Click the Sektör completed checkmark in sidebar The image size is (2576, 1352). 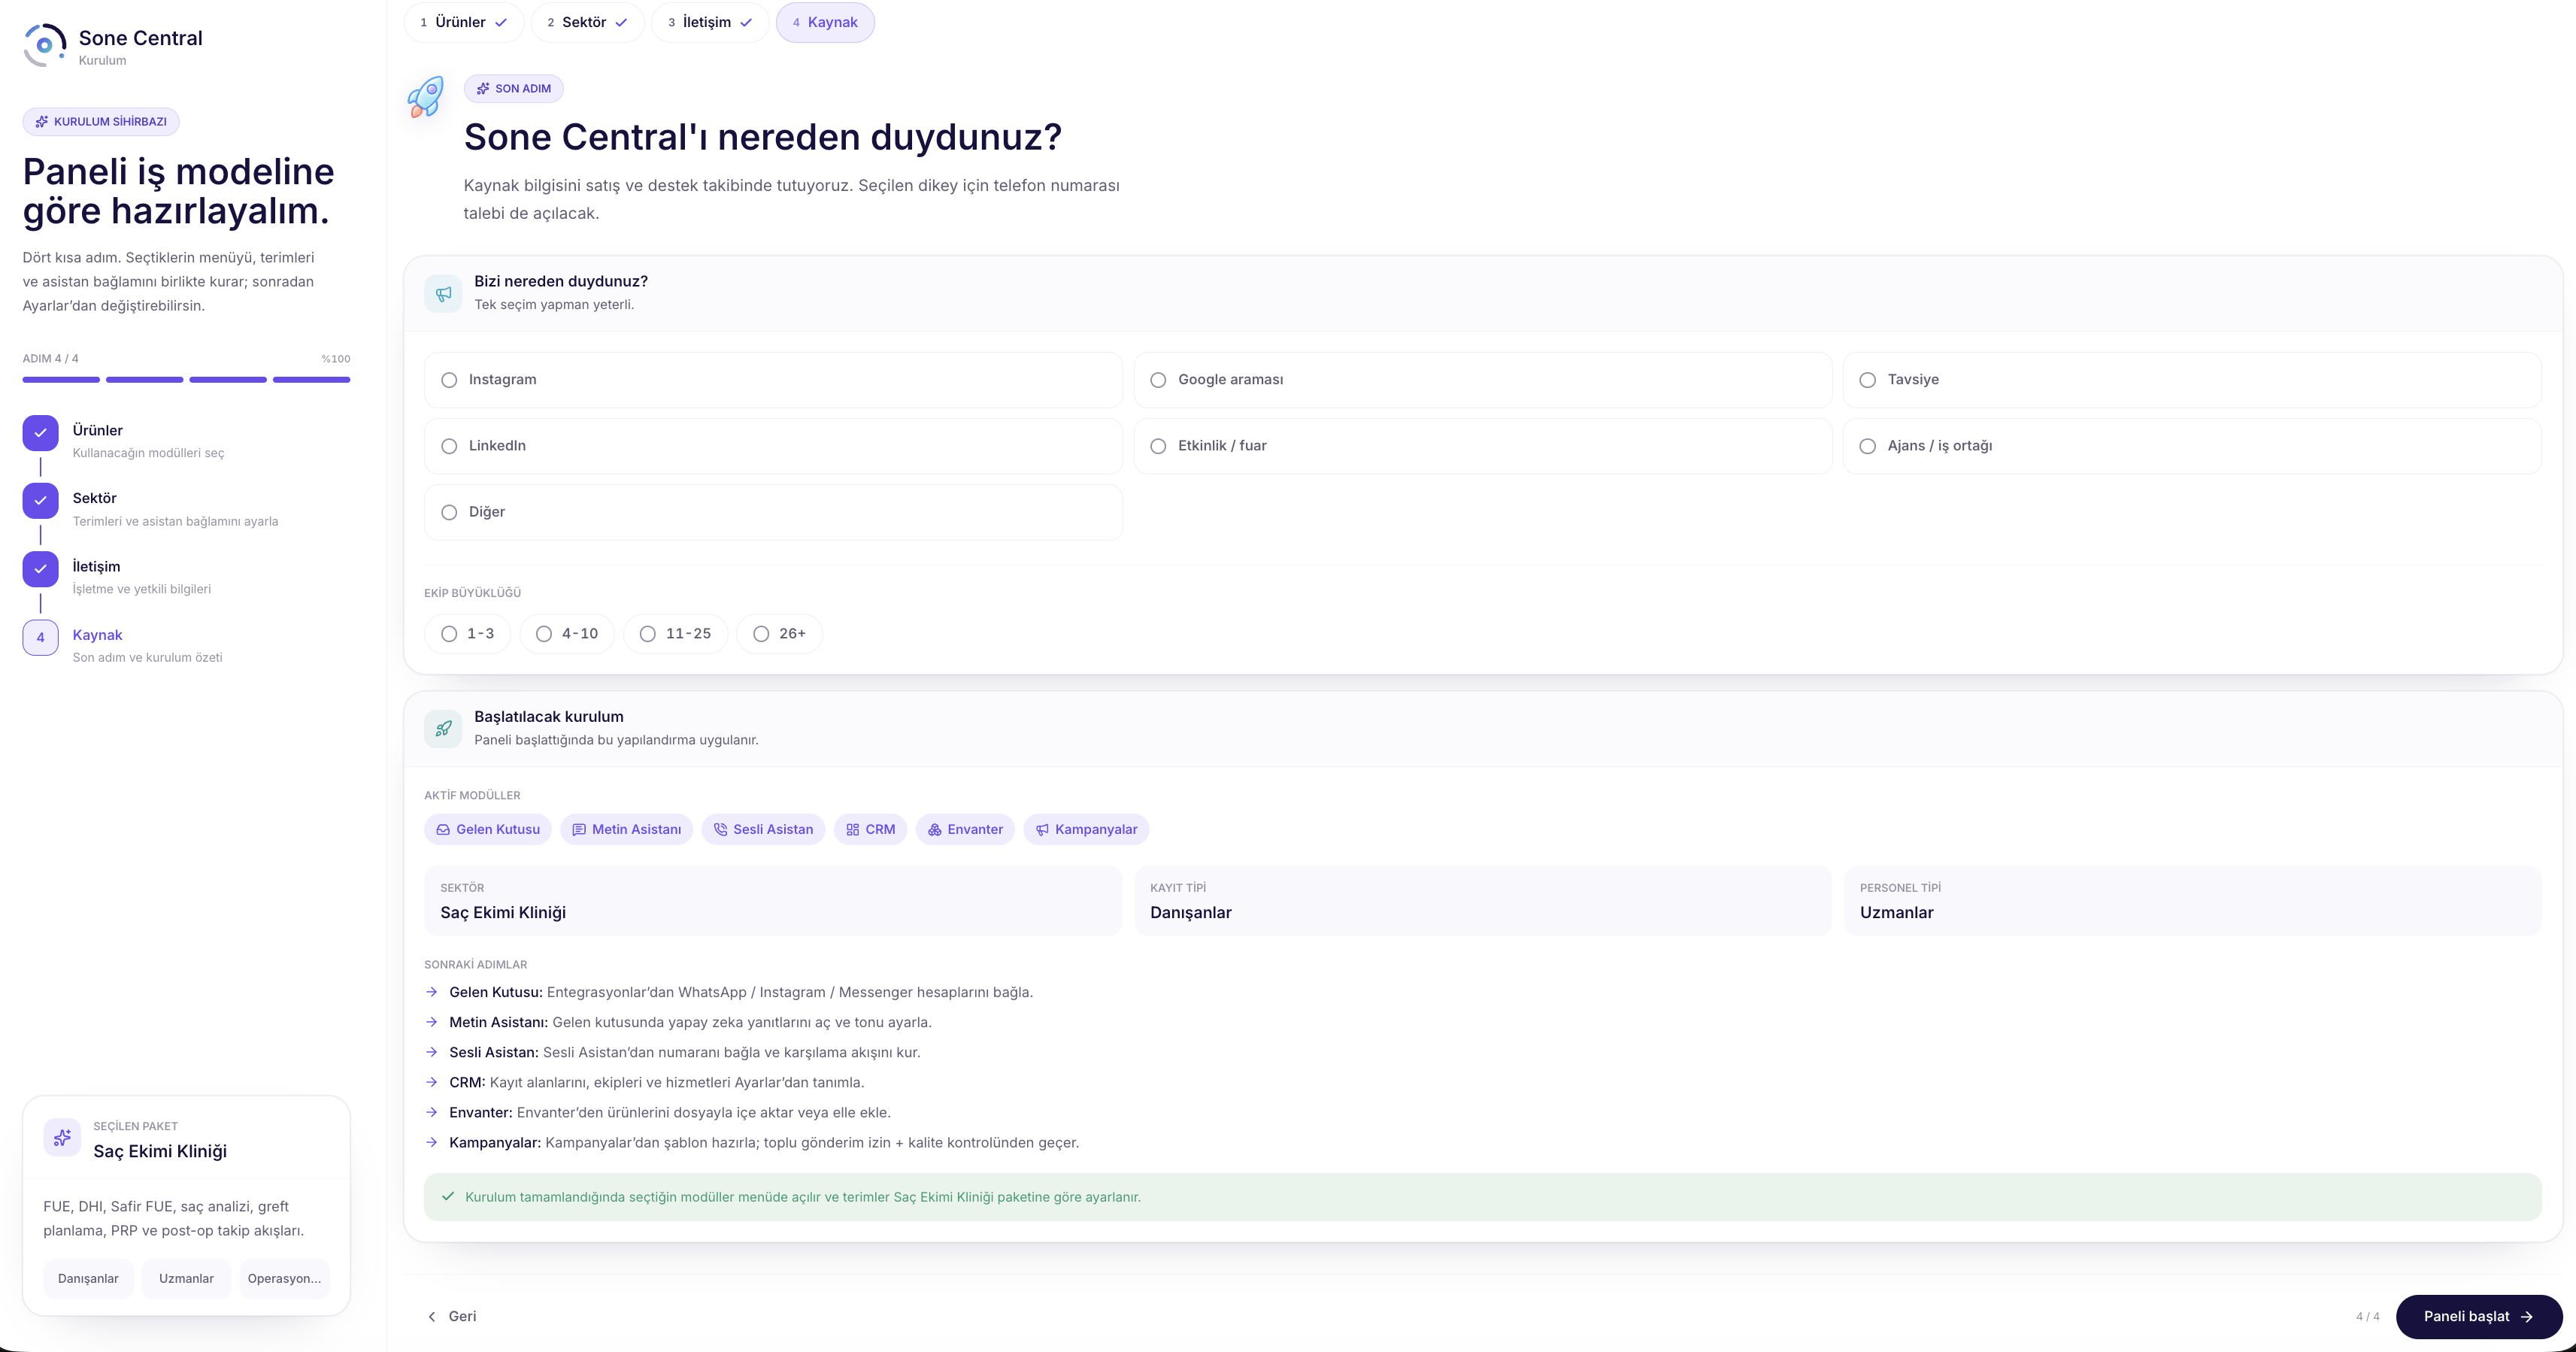click(40, 501)
